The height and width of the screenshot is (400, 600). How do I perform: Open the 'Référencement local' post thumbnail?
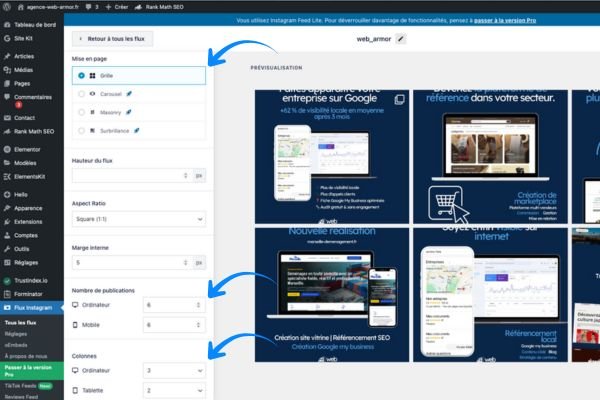491,295
